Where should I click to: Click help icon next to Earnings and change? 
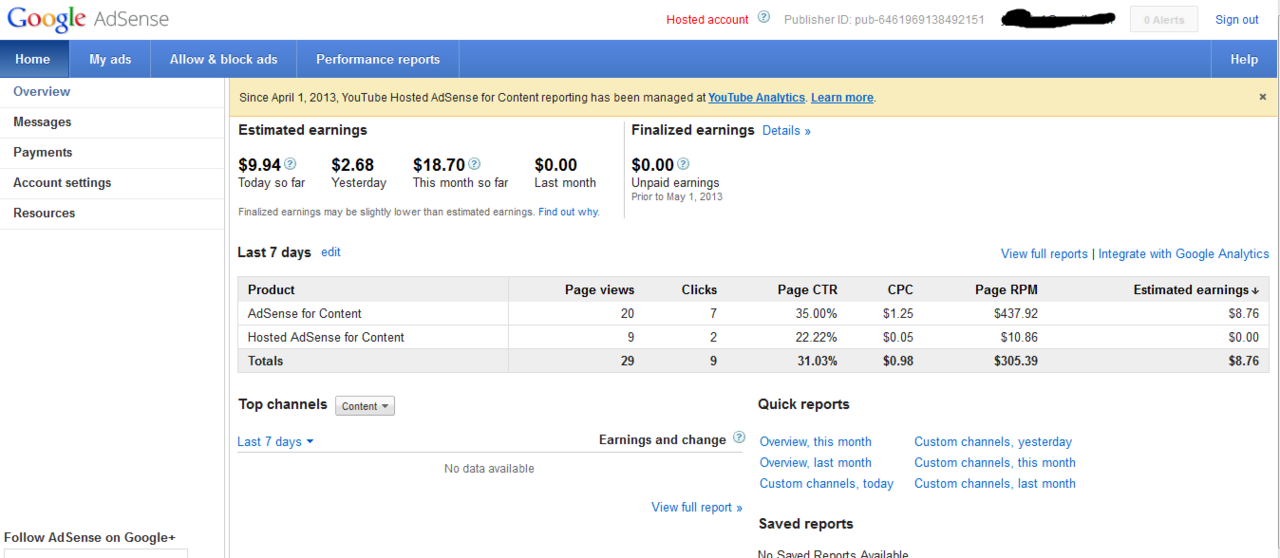coord(739,438)
